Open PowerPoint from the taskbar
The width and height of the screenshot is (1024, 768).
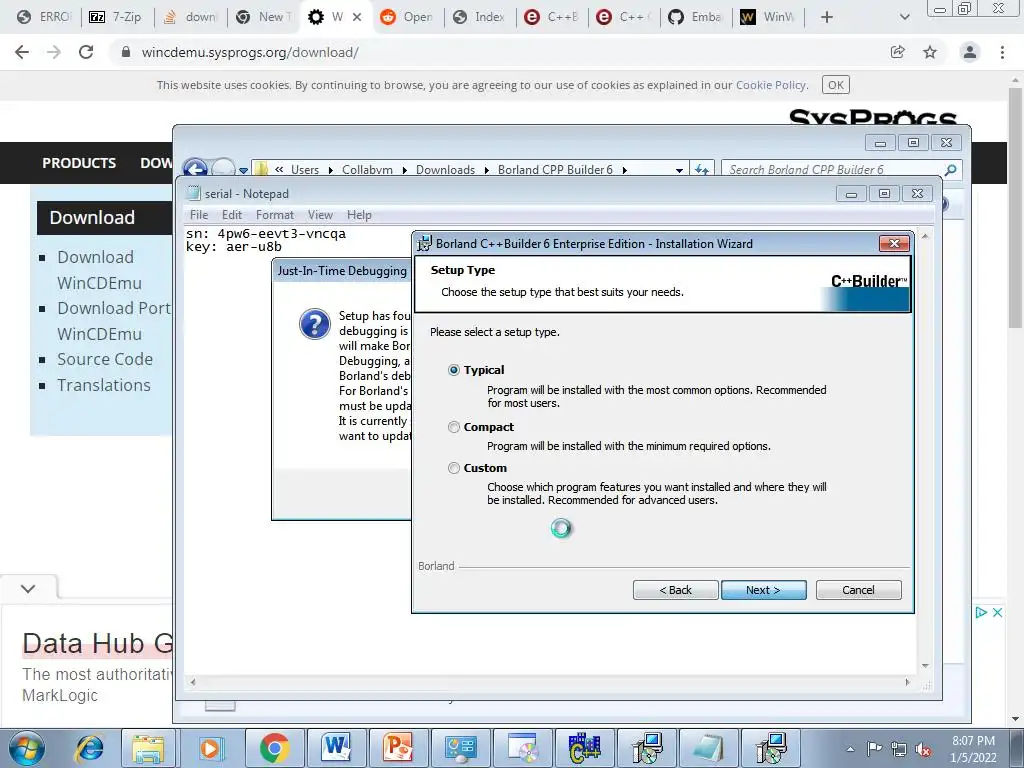398,748
